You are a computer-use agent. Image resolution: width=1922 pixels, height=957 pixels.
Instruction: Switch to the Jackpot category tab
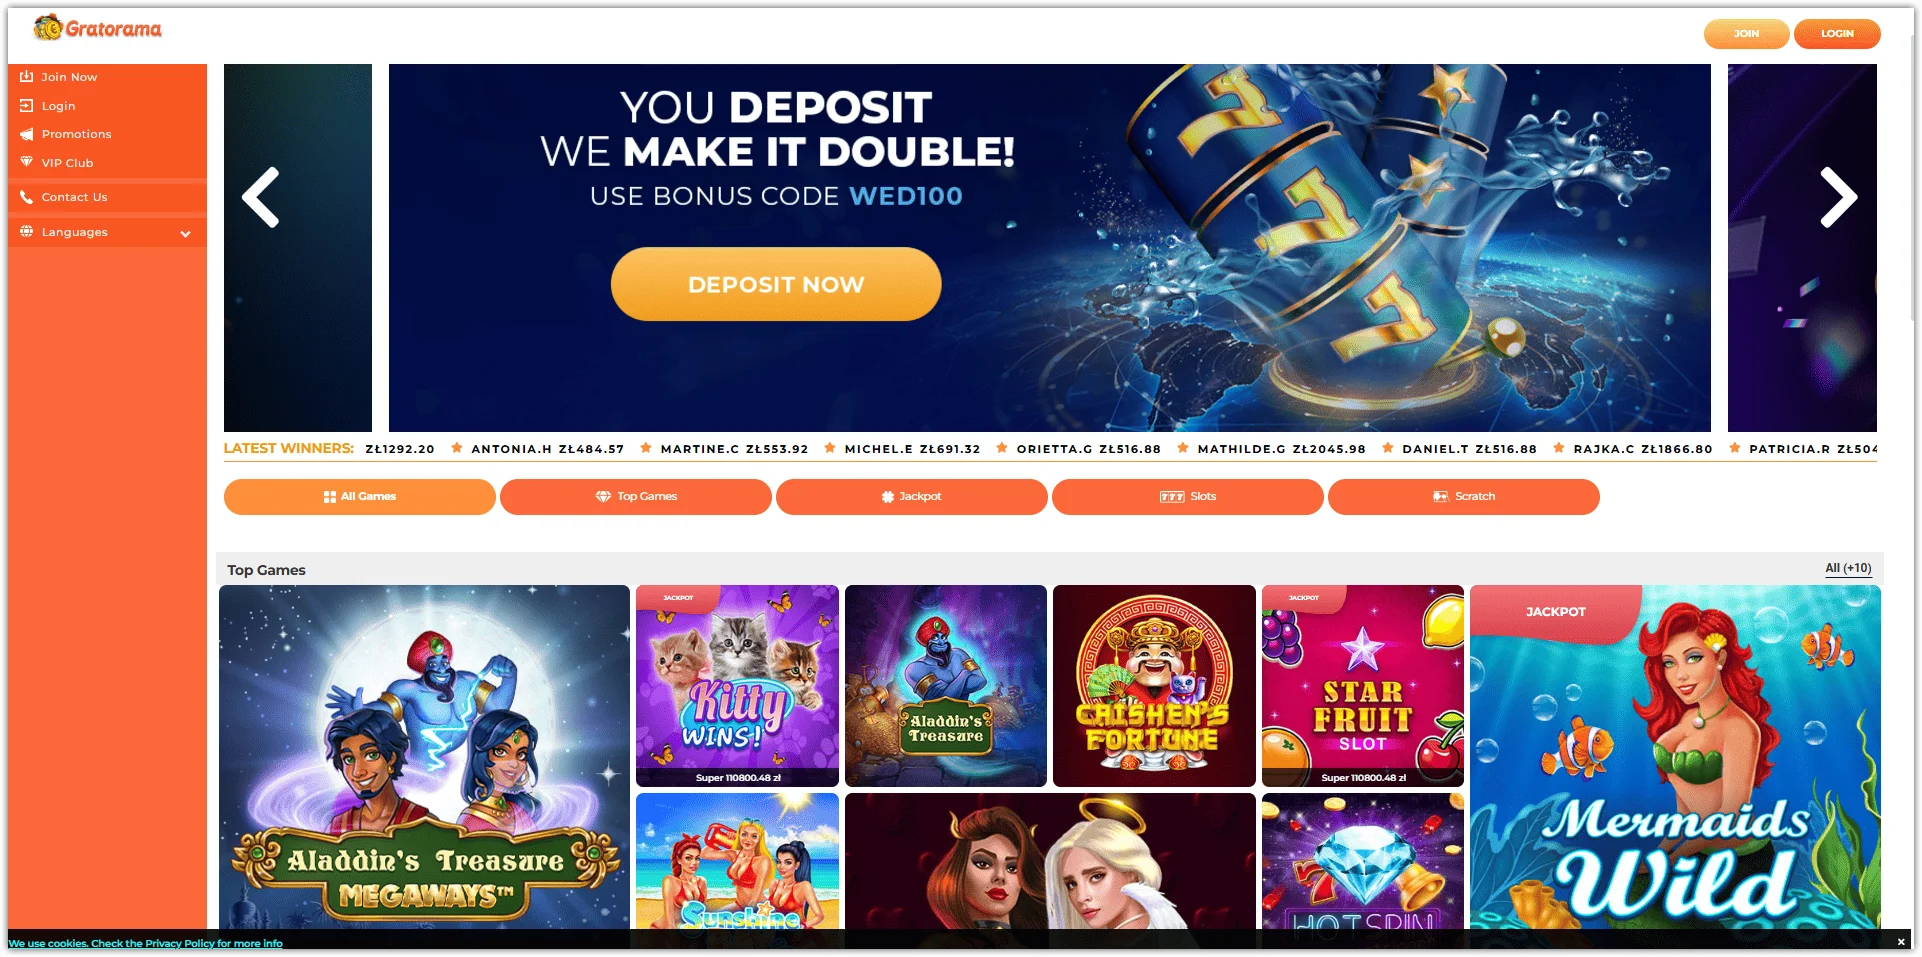tap(912, 497)
